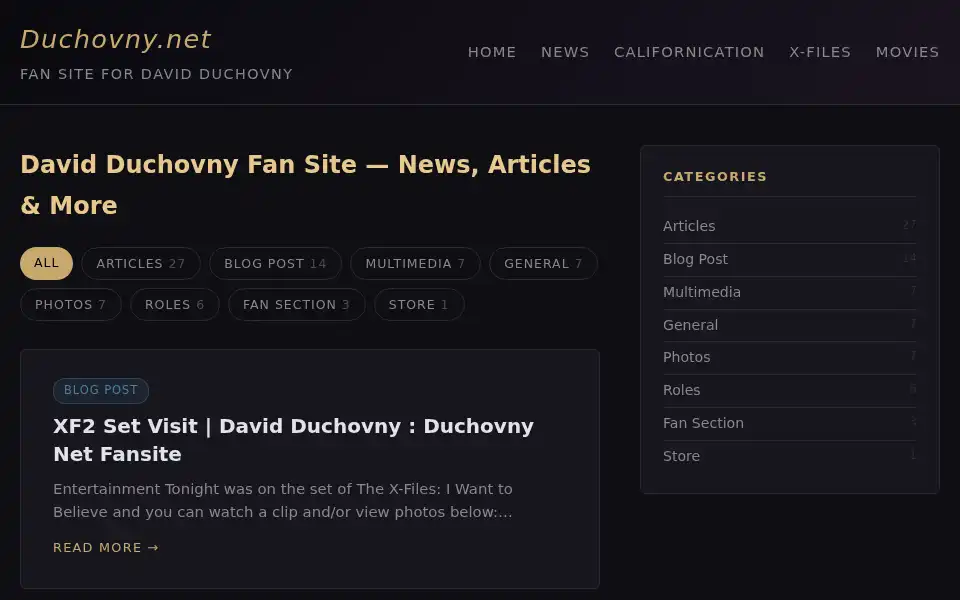This screenshot has width=960, height=600.
Task: Click the Blog Post tag on the article card
Action: pyautogui.click(x=101, y=391)
